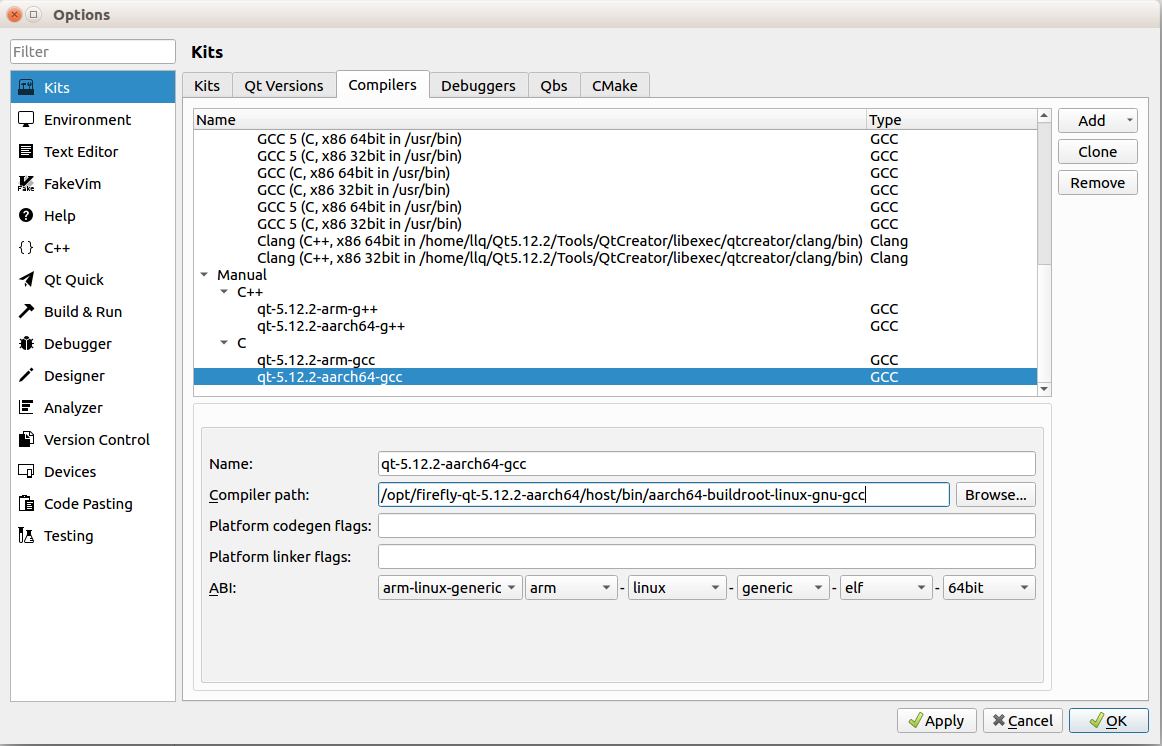The height and width of the screenshot is (746, 1162).
Task: Click the Build & Run hammer icon
Action: pyautogui.click(x=27, y=312)
